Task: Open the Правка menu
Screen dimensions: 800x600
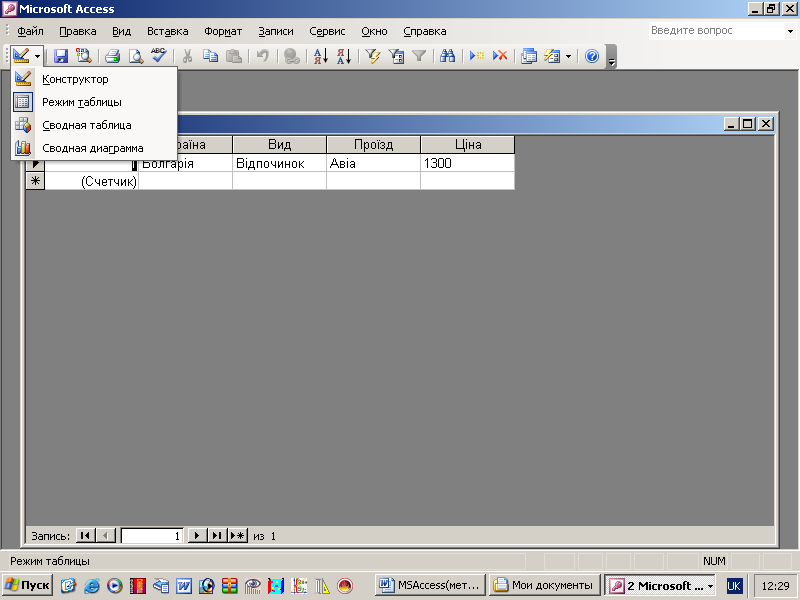Action: pos(78,31)
